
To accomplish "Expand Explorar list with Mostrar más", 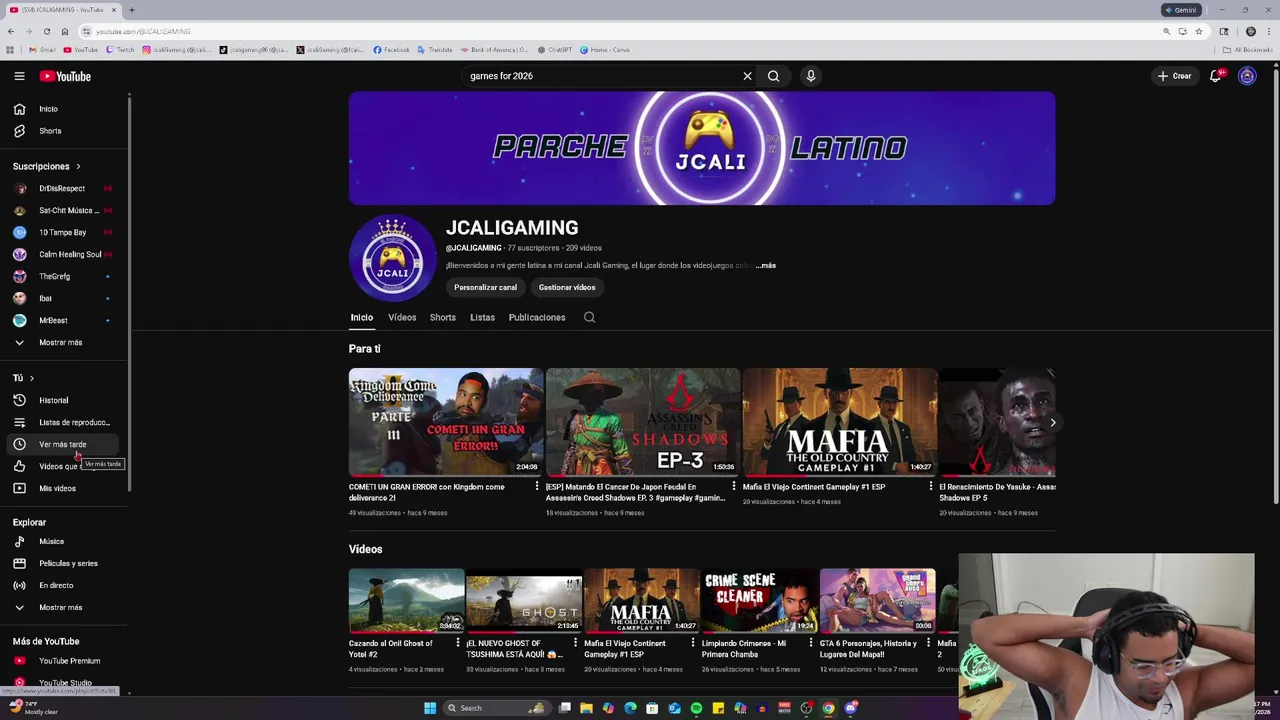I will click(x=64, y=607).
